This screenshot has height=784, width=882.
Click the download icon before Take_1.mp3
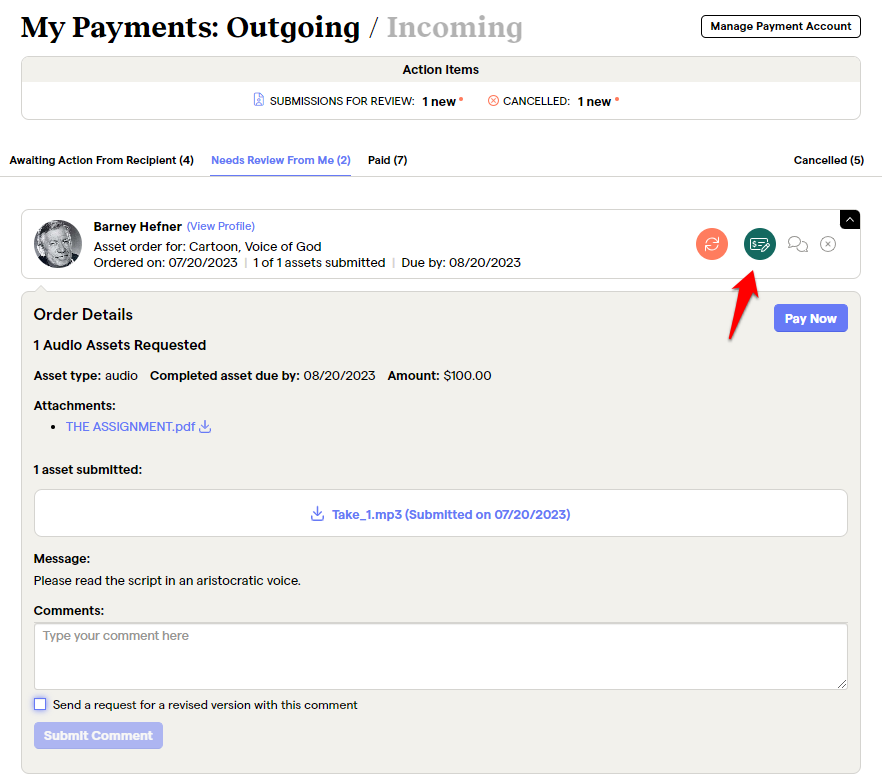(x=317, y=513)
